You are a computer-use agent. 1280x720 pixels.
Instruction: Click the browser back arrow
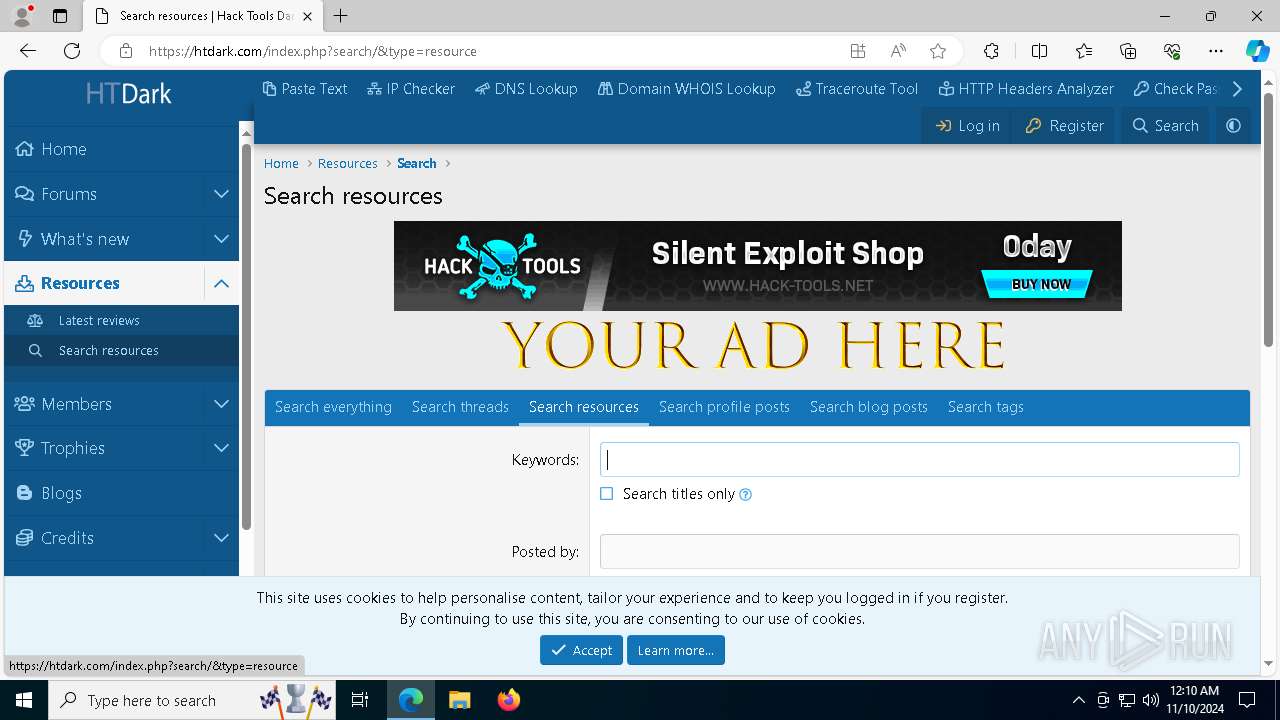pyautogui.click(x=28, y=51)
